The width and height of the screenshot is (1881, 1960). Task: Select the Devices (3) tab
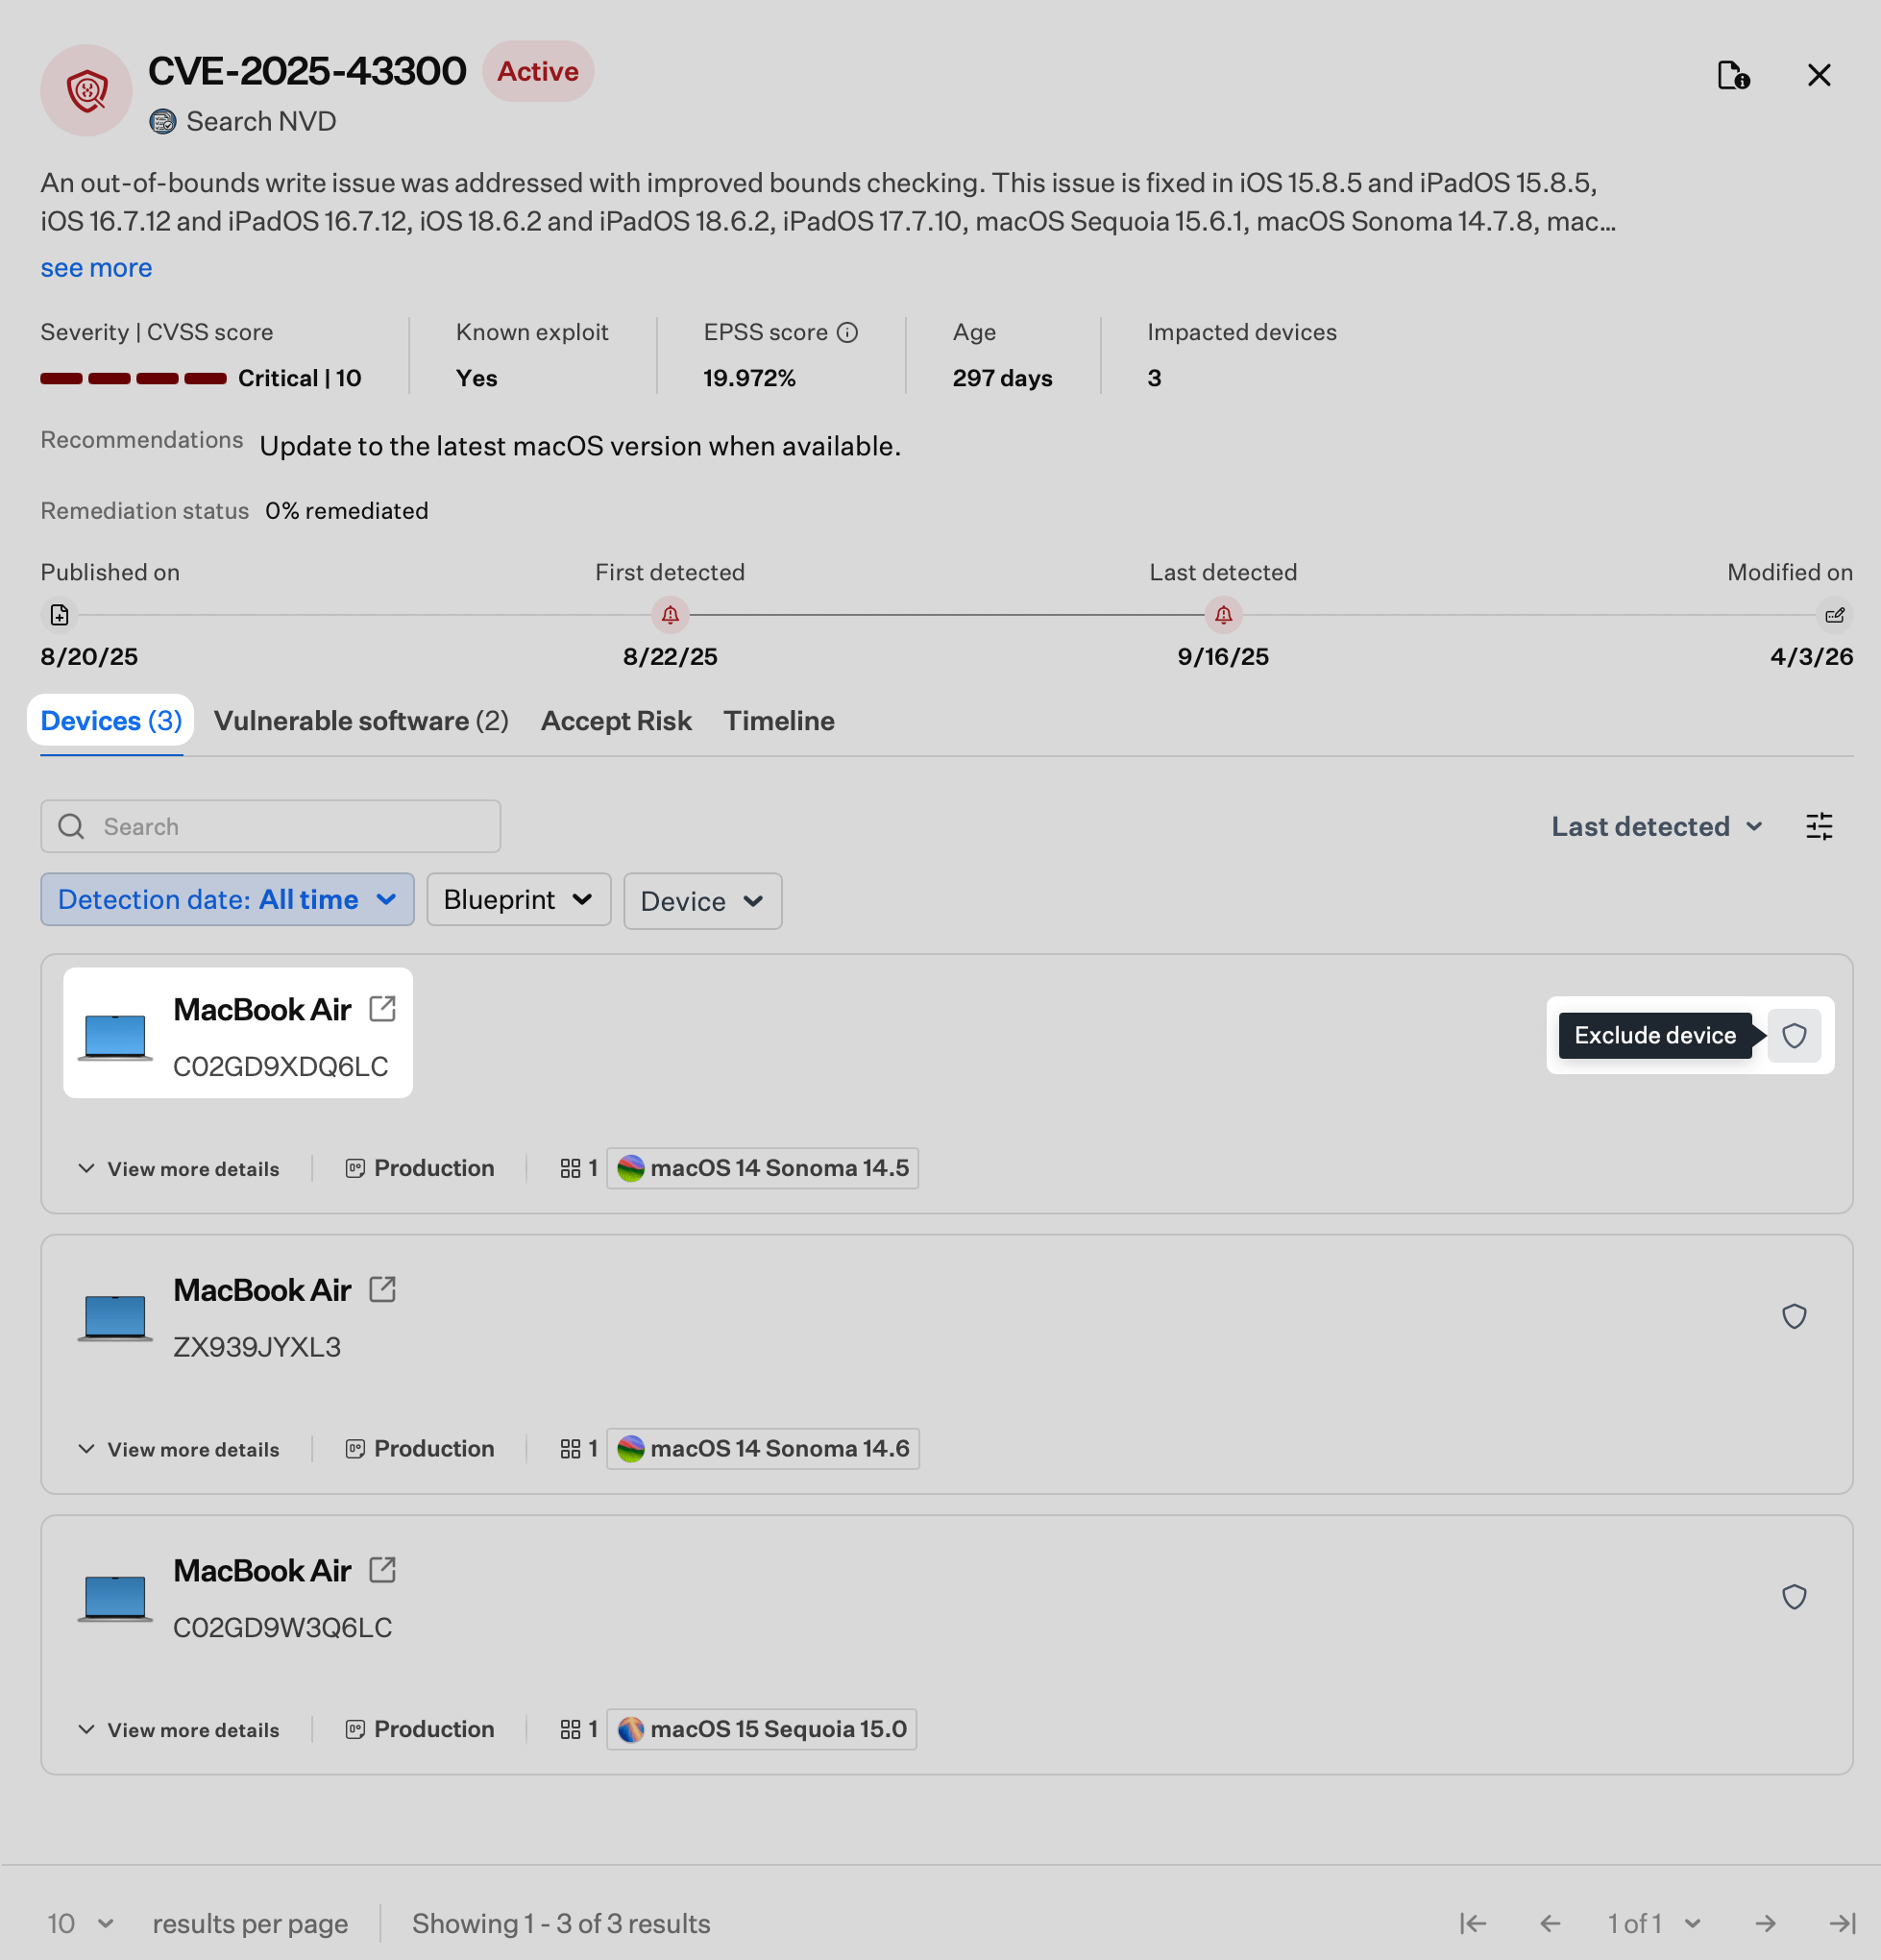pos(111,720)
